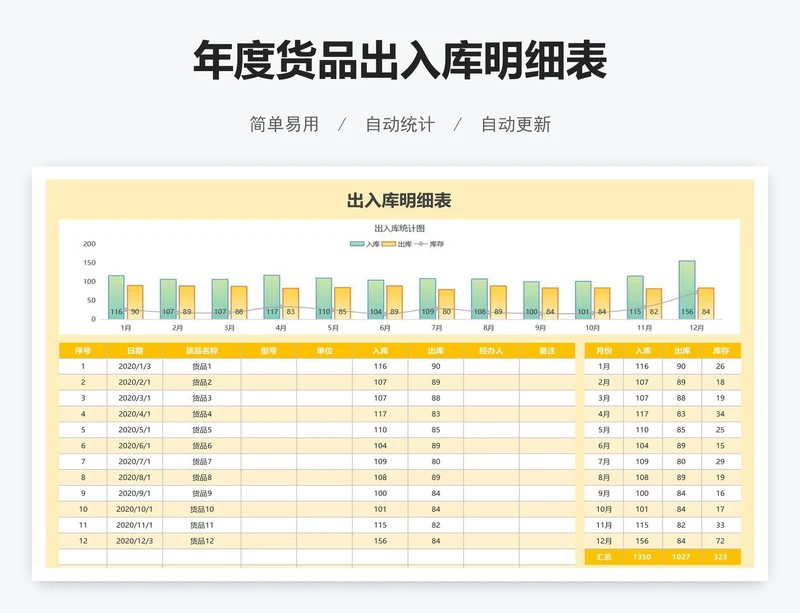Select the 库存 line legend marker

421,244
